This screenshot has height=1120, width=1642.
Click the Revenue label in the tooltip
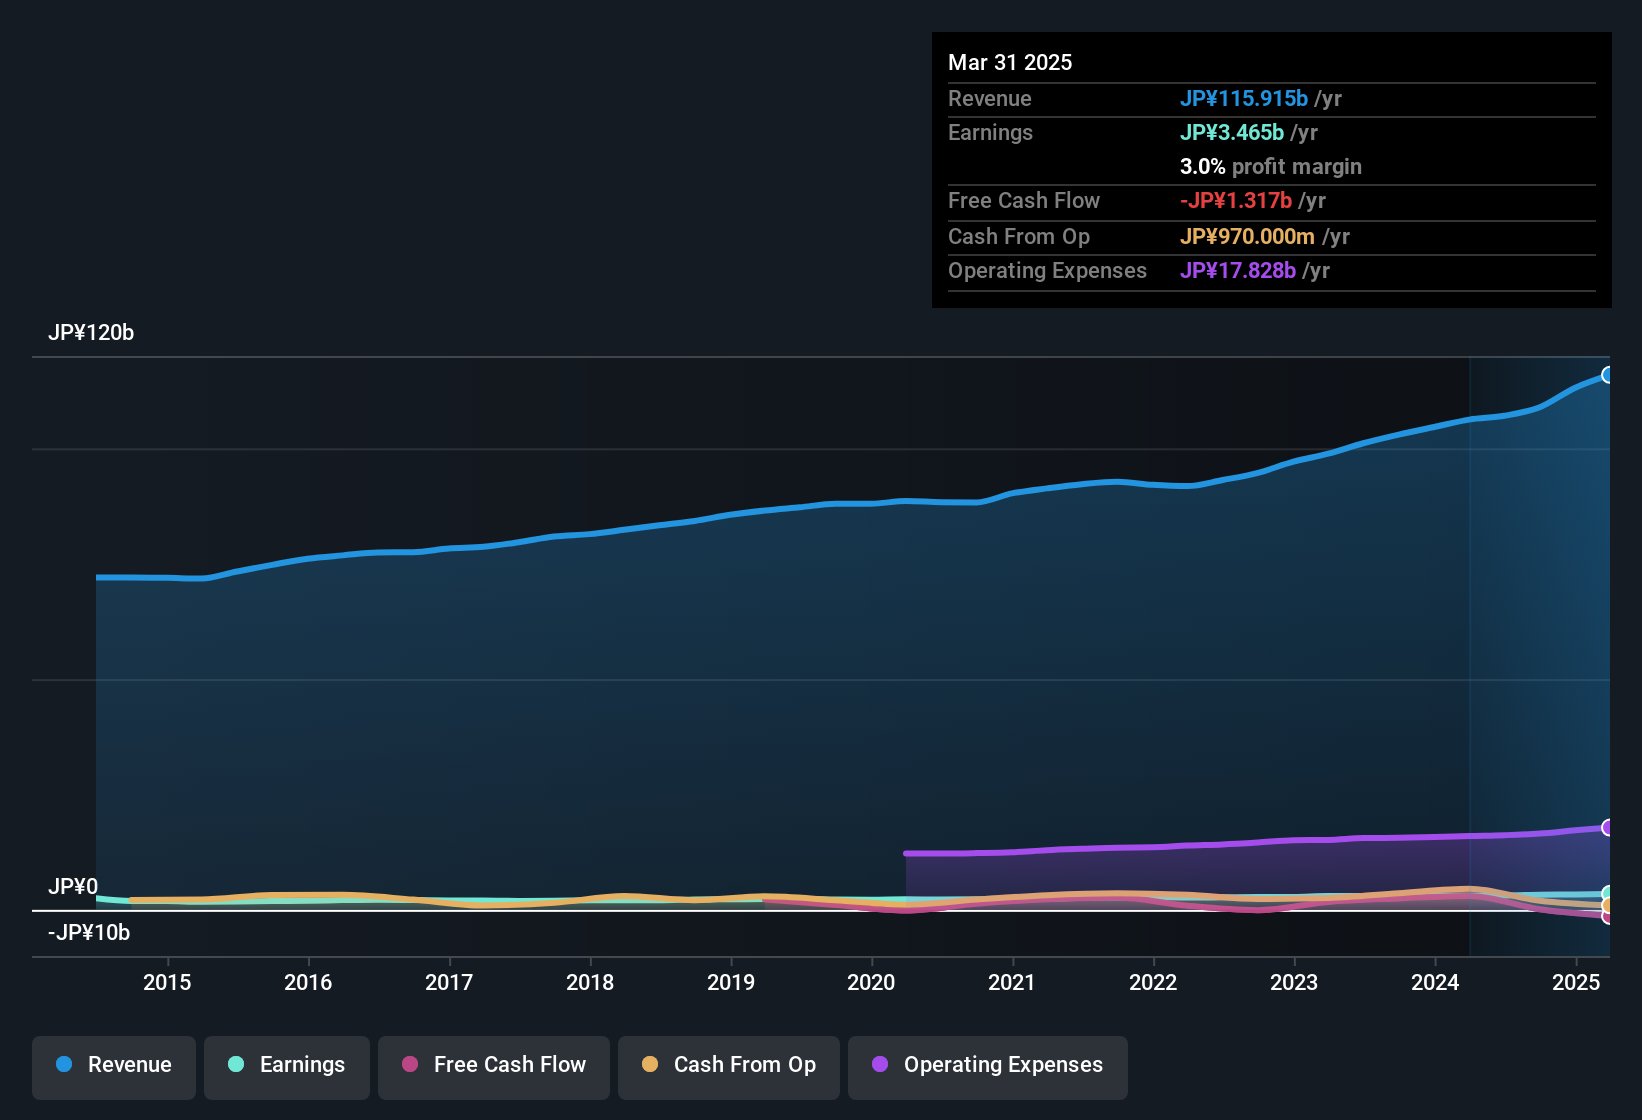pyautogui.click(x=990, y=98)
